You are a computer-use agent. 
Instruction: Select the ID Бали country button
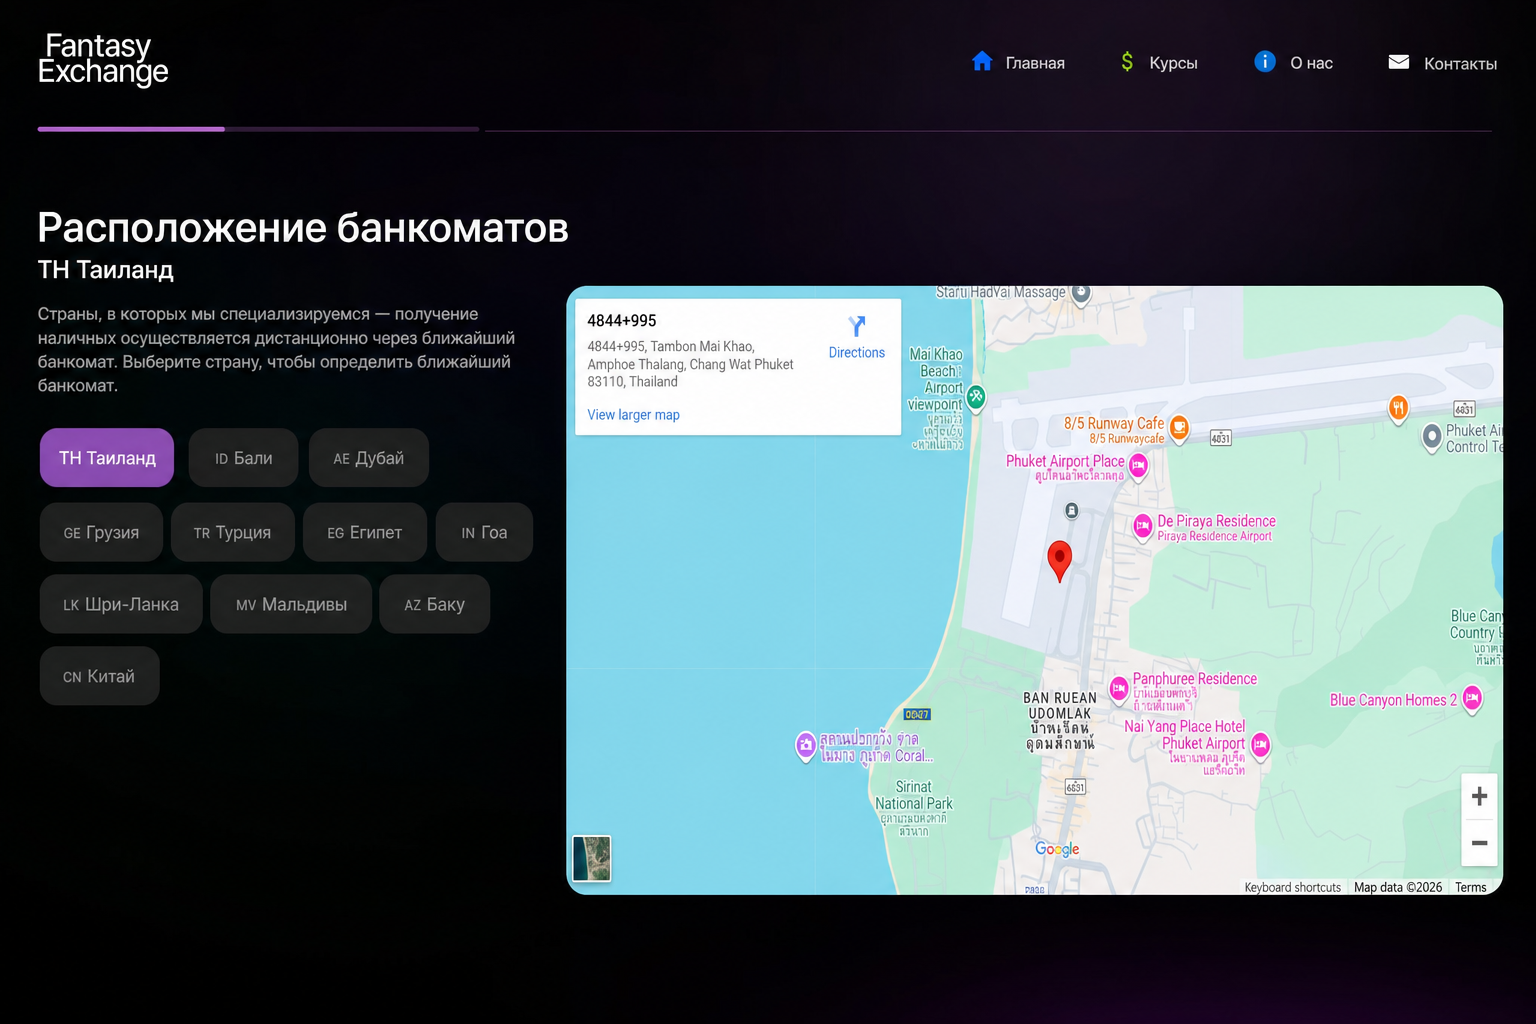point(243,458)
